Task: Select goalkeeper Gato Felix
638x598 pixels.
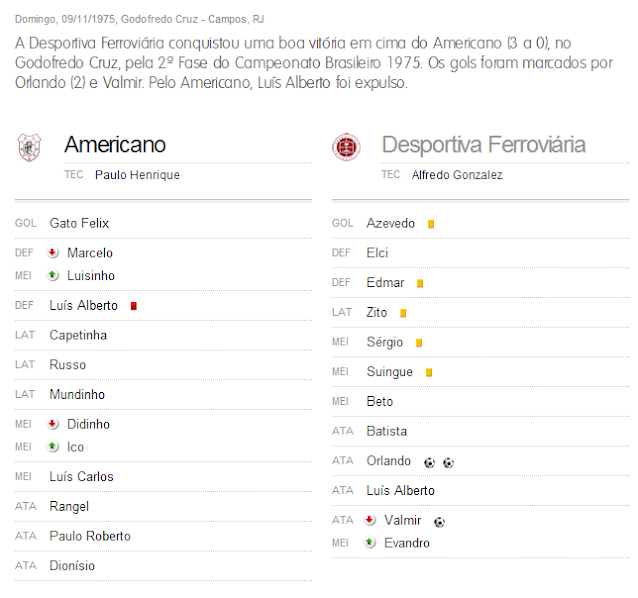Action: point(79,223)
